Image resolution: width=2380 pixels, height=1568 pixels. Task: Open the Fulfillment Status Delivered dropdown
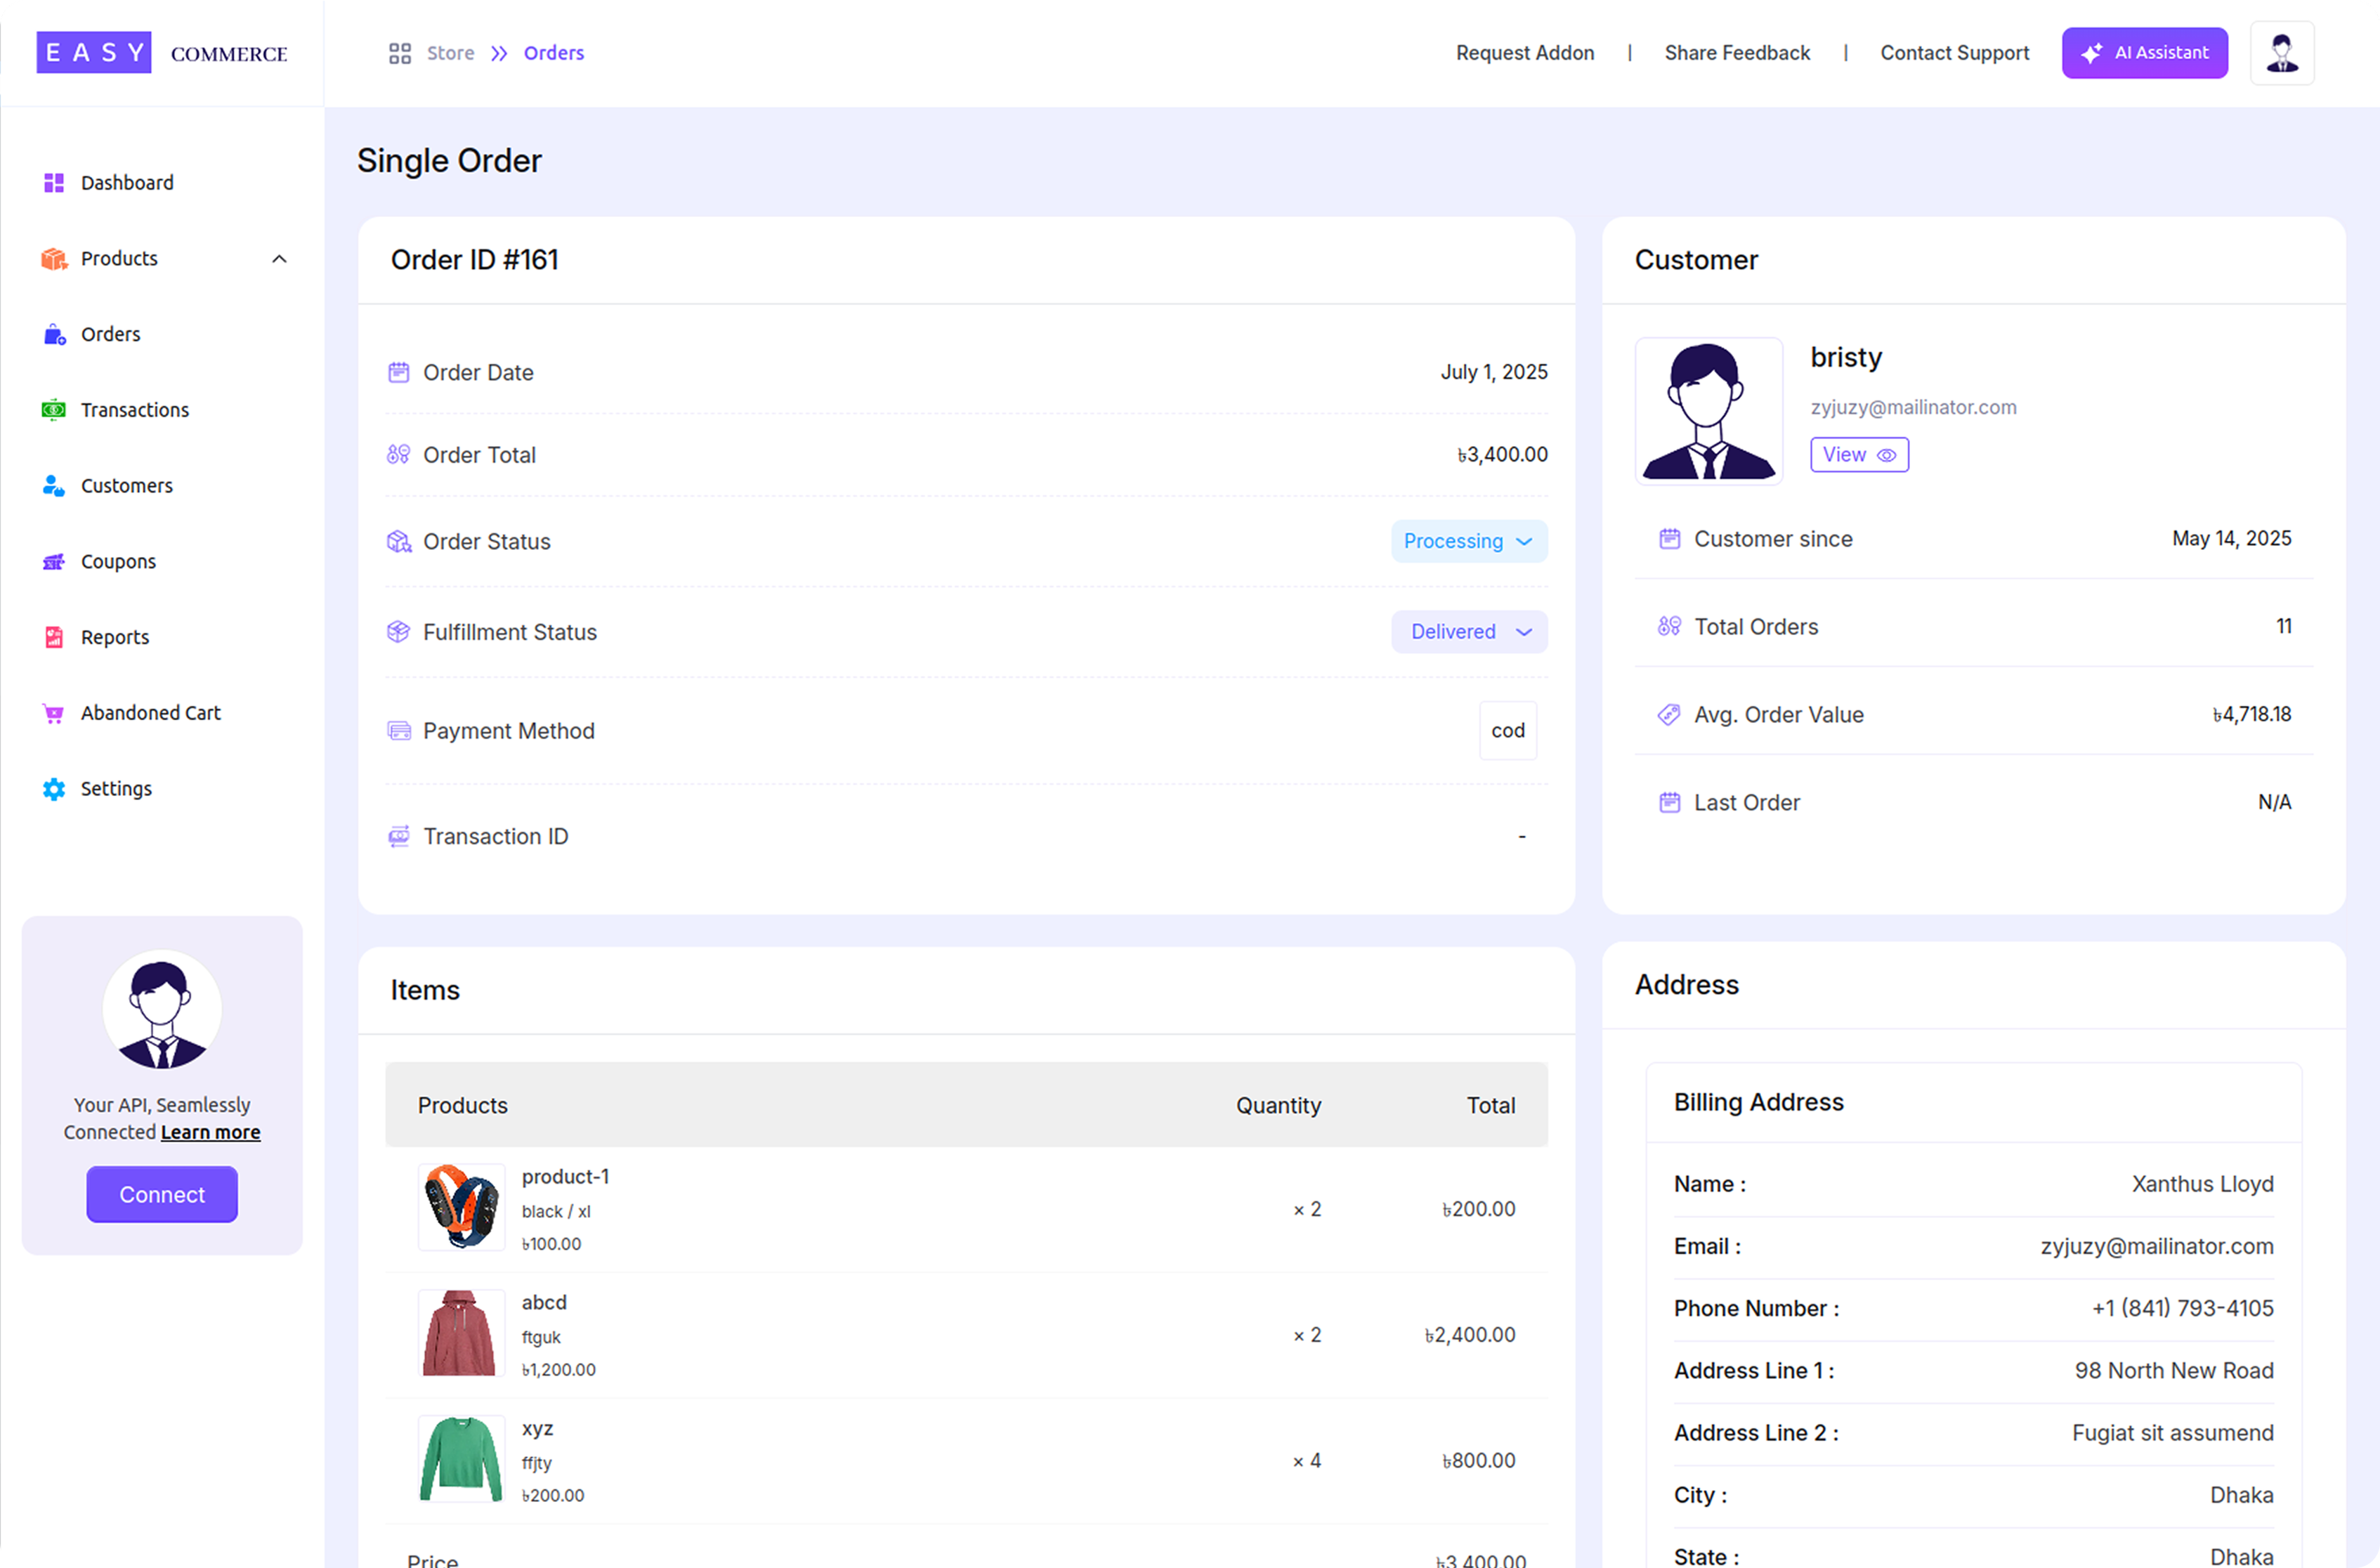point(1468,632)
